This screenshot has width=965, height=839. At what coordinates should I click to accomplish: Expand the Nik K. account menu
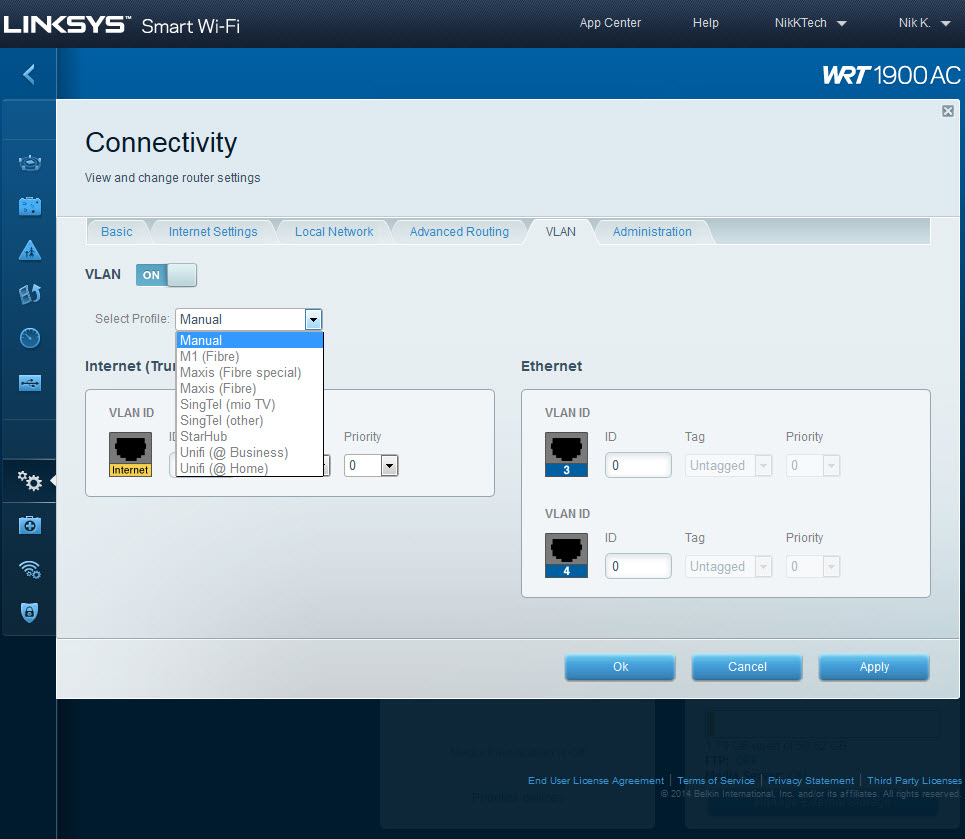pos(924,23)
